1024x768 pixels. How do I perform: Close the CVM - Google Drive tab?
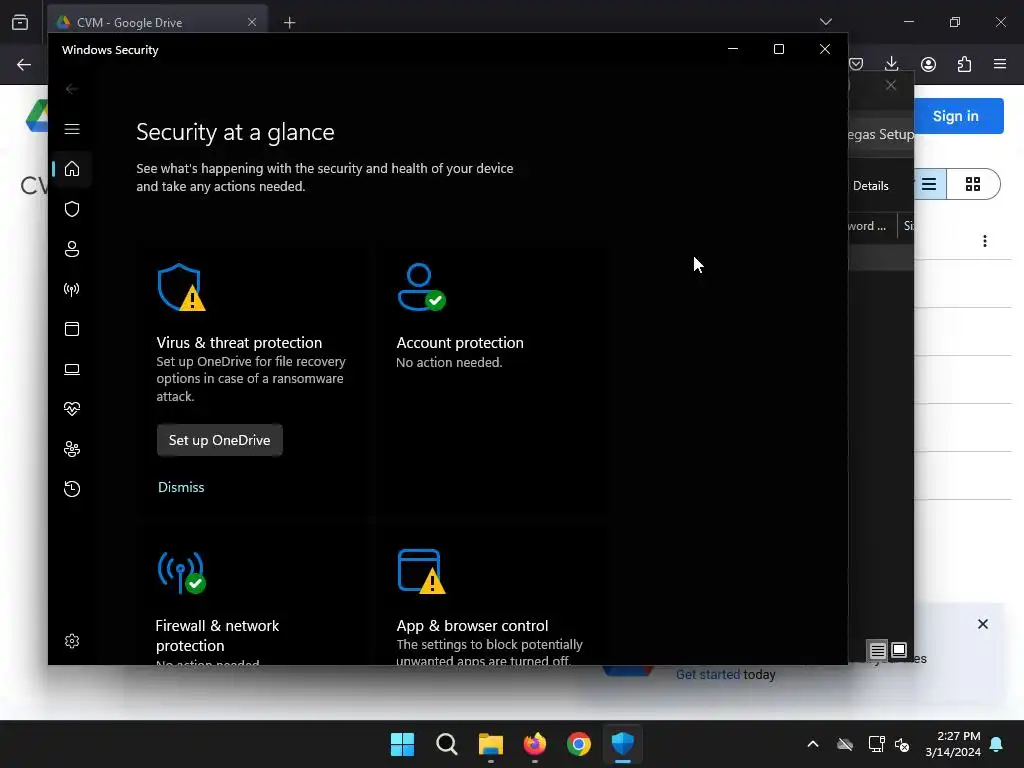coord(252,22)
